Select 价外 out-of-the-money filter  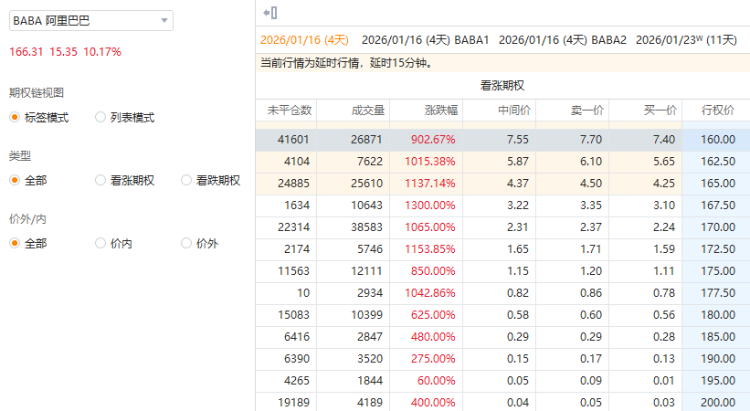(x=186, y=243)
